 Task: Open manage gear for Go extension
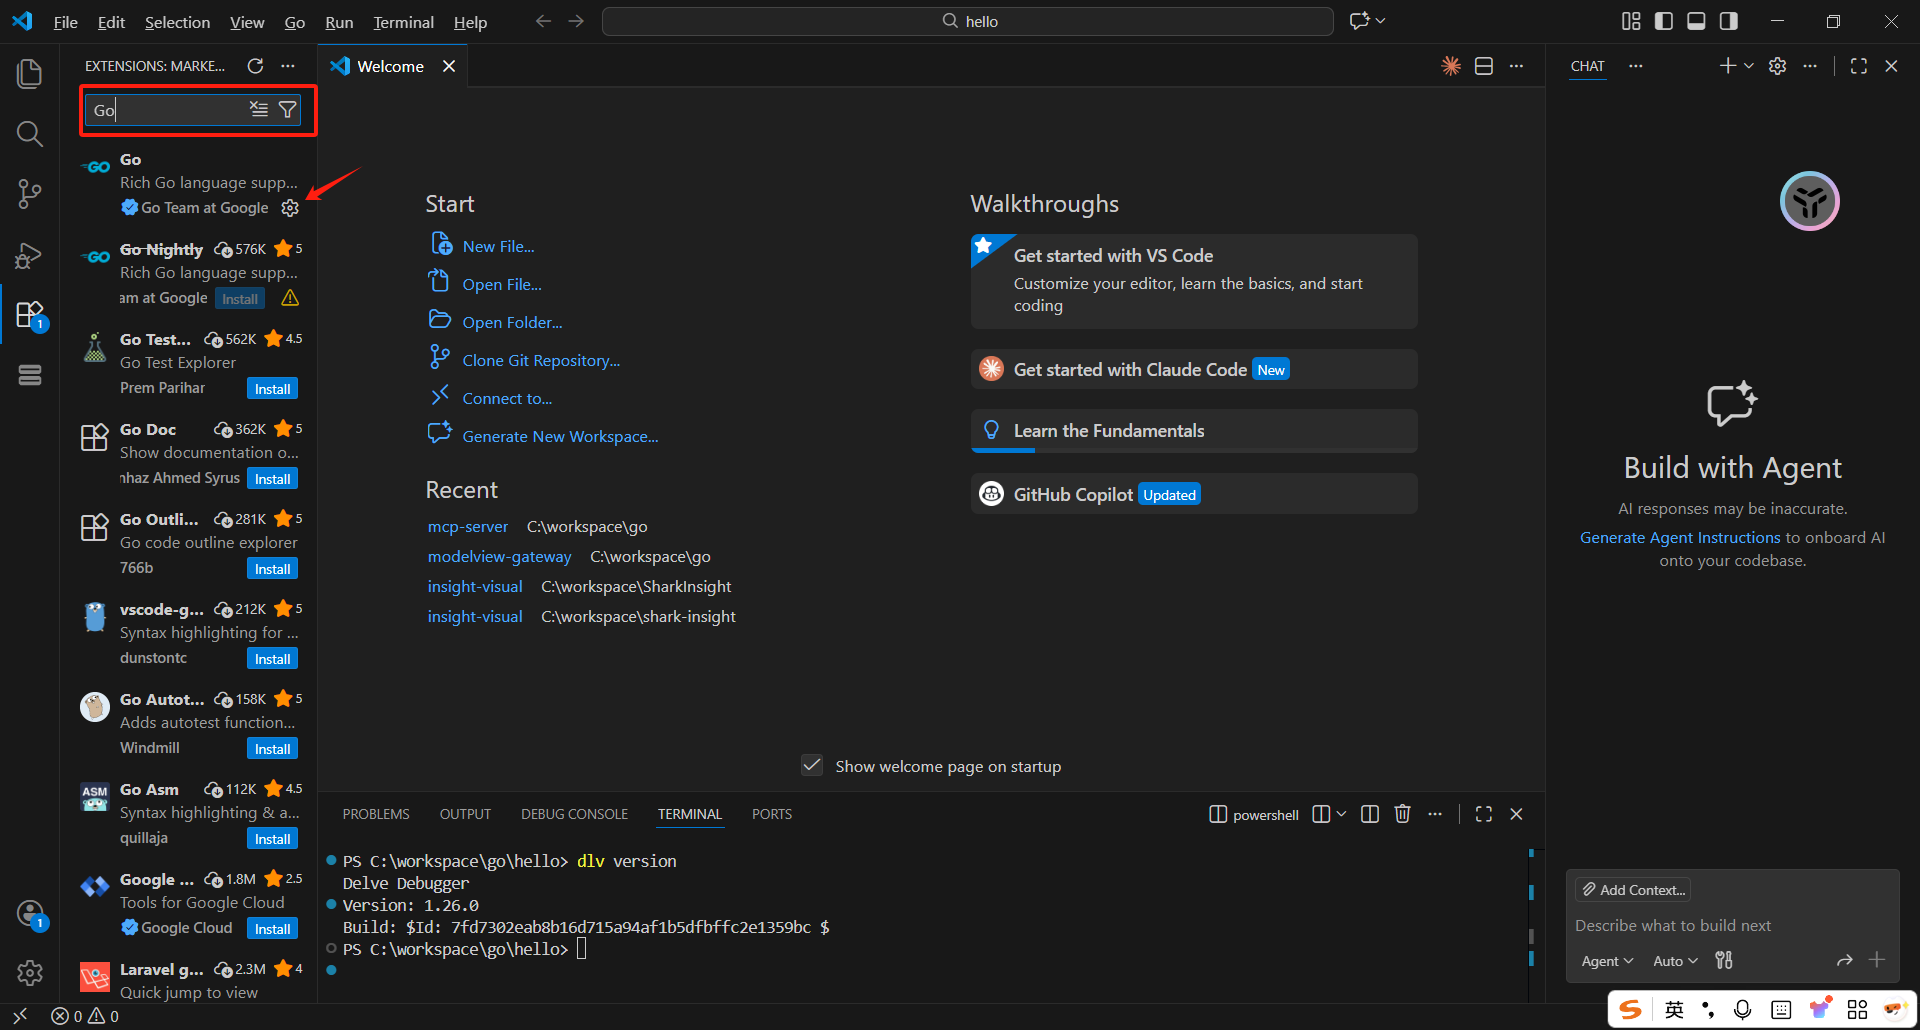290,208
